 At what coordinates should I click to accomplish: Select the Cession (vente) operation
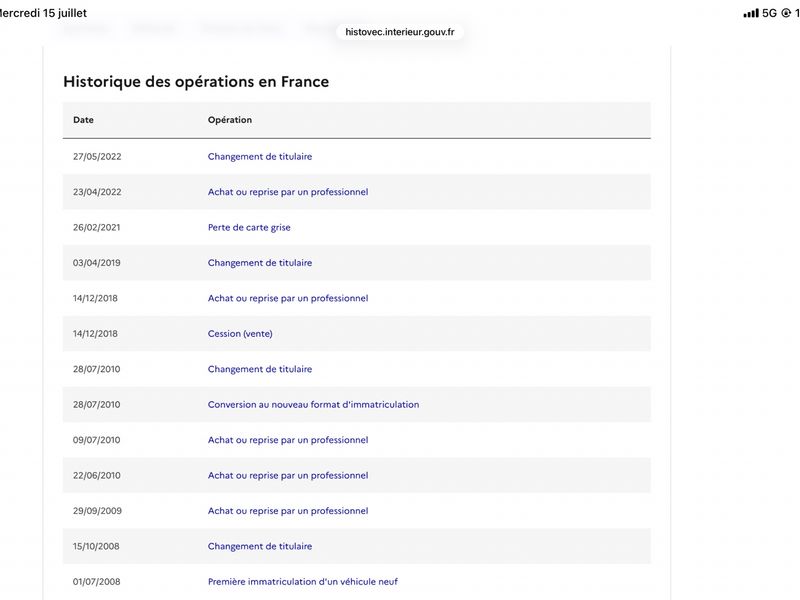[240, 334]
